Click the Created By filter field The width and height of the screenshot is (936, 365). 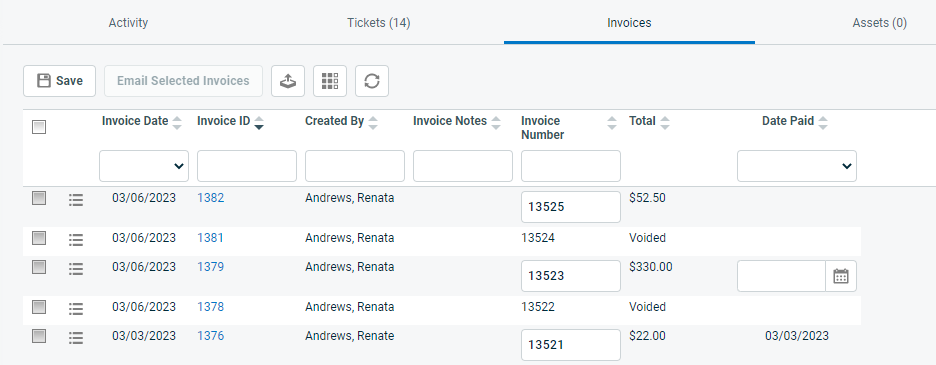pyautogui.click(x=355, y=166)
